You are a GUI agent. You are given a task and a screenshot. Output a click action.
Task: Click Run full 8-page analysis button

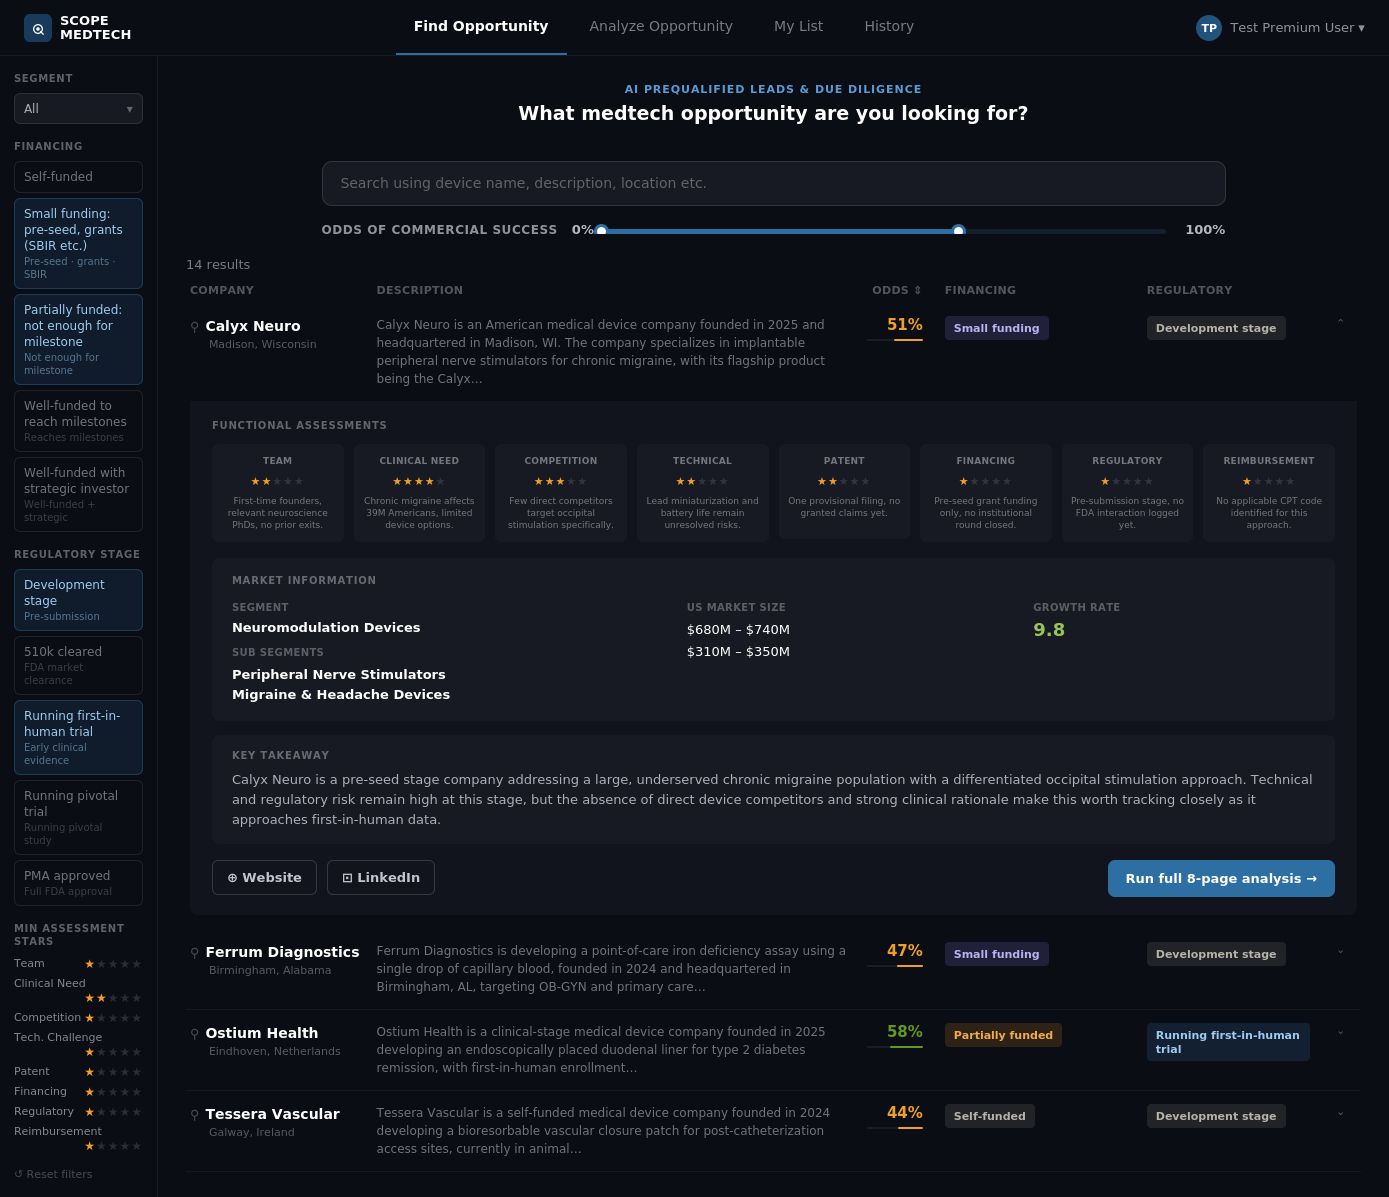coord(1221,879)
